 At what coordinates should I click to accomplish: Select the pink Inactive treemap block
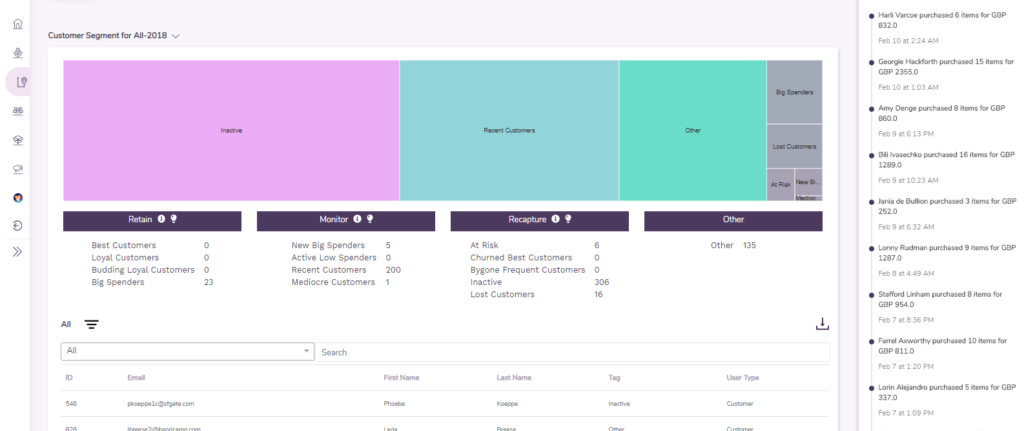click(x=231, y=130)
